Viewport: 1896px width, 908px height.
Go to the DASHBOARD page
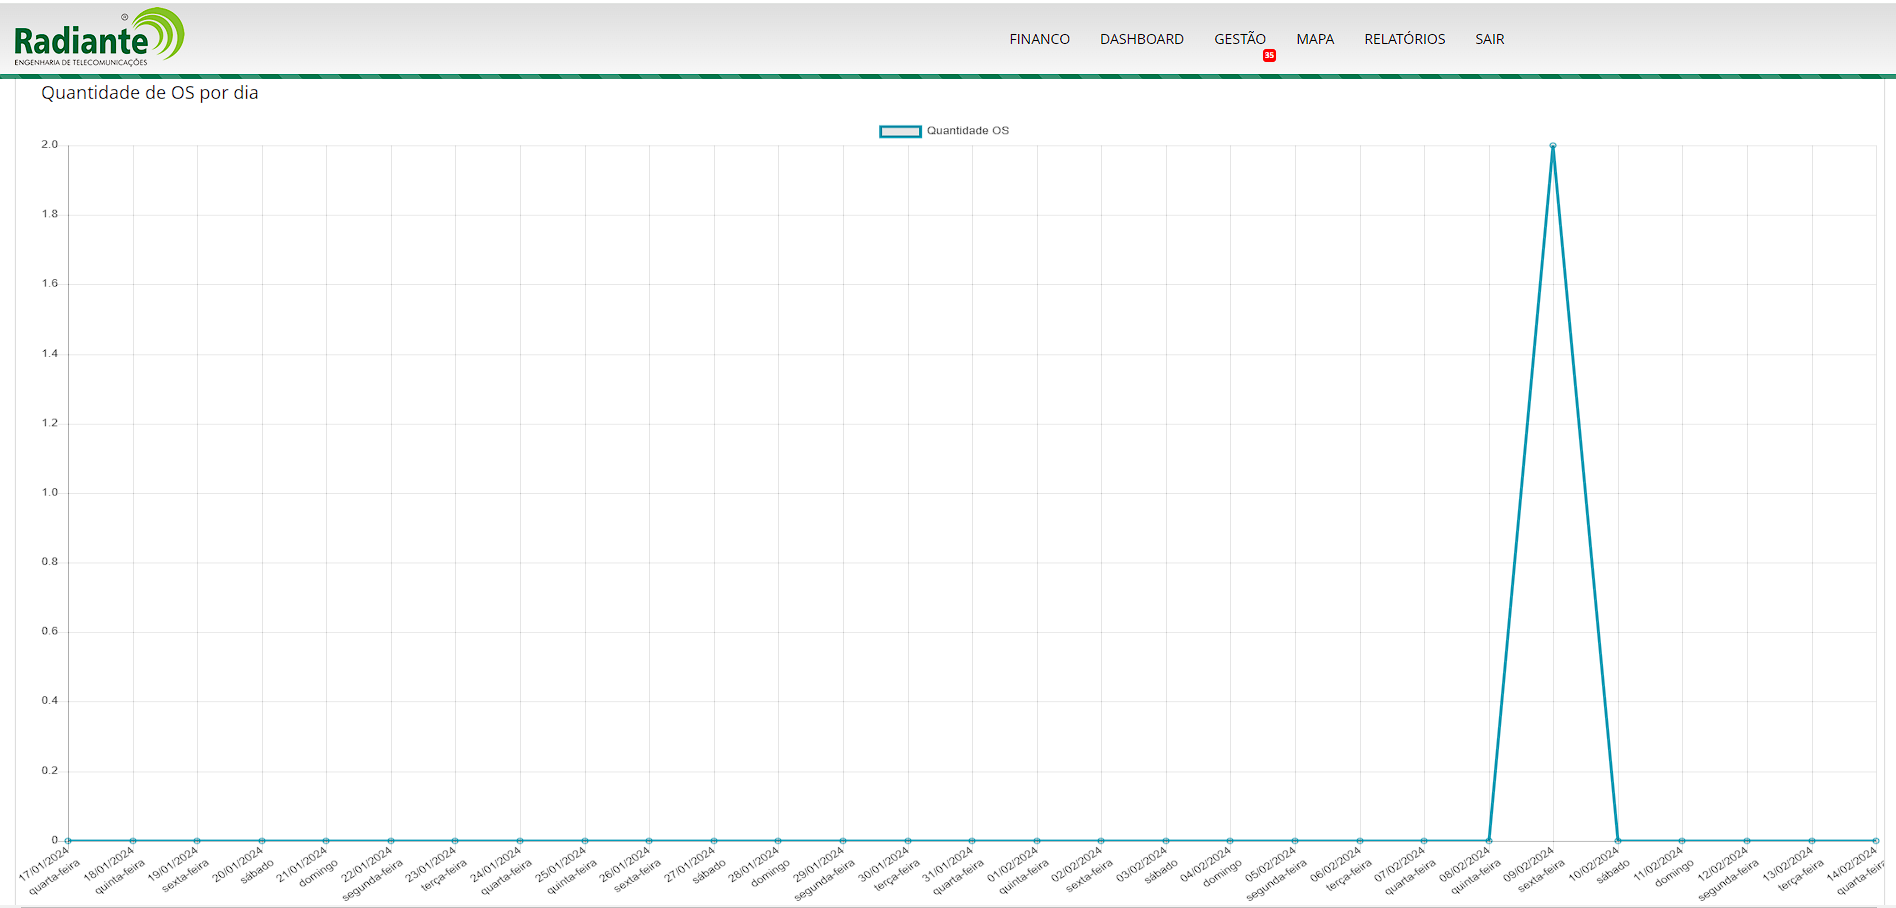pos(1141,39)
